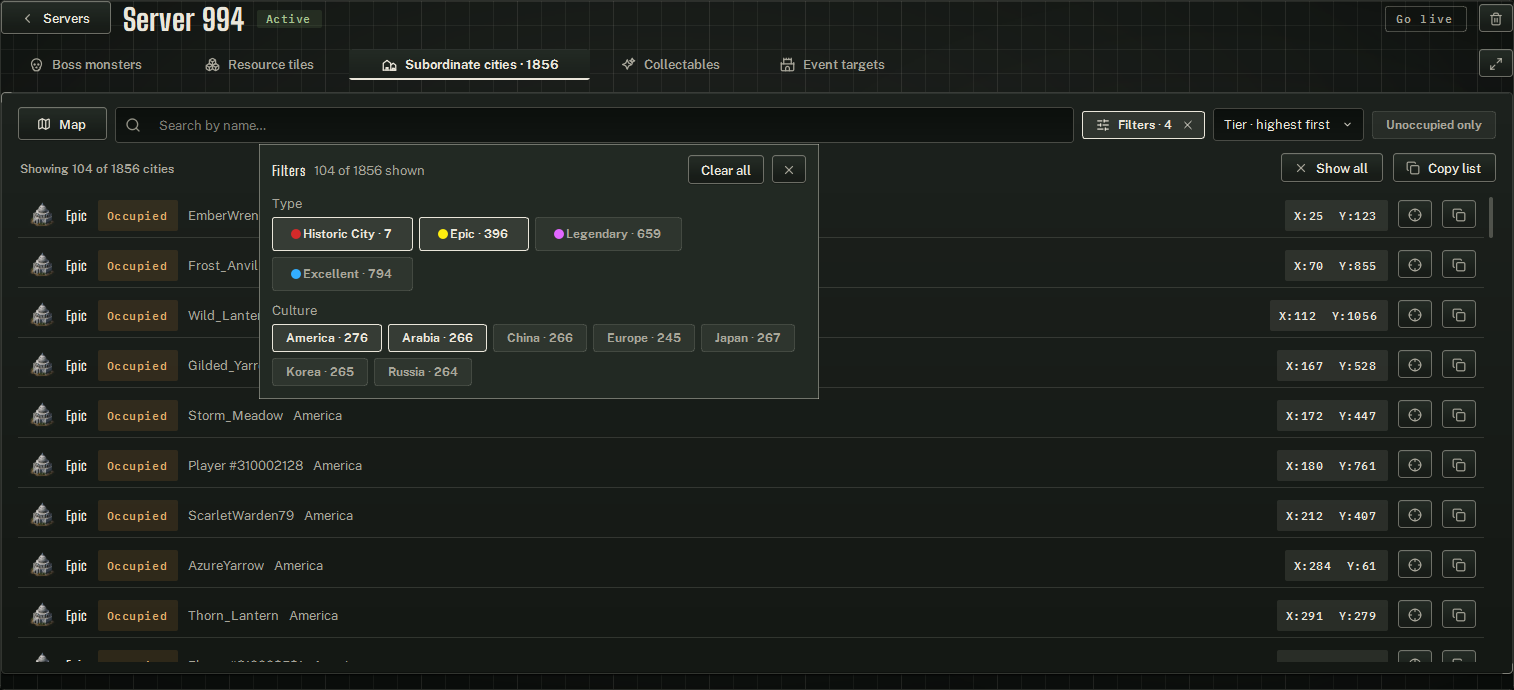Screen dimensions: 1514x690
Task: Toggle America culture filter
Action: click(x=327, y=338)
